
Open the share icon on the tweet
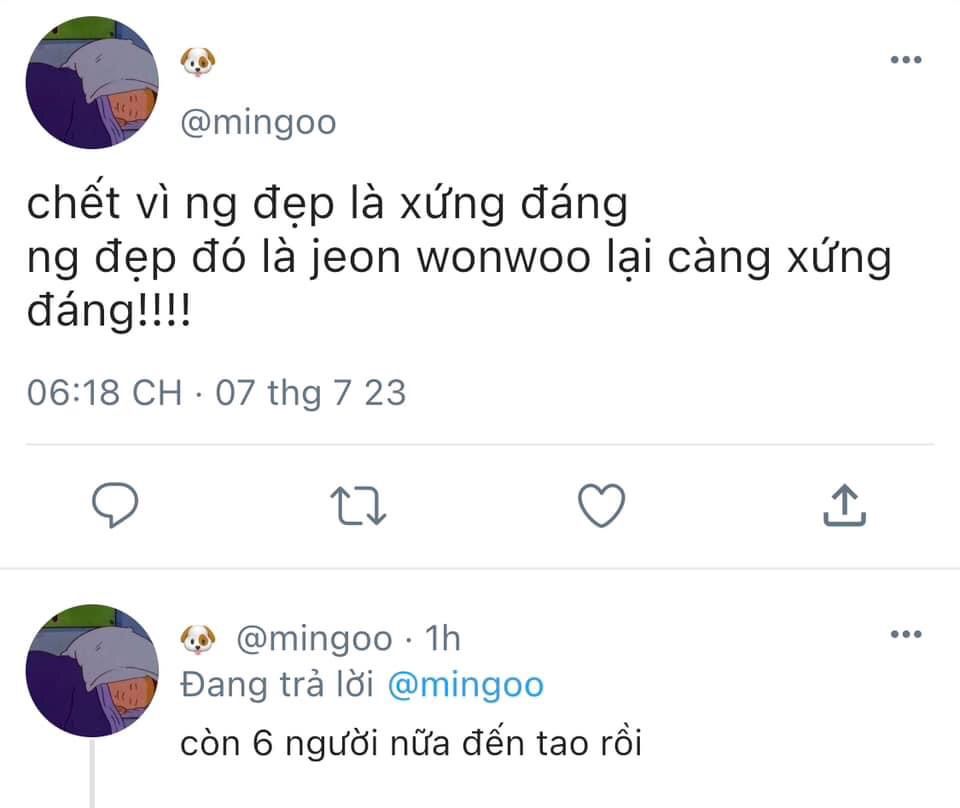(844, 505)
